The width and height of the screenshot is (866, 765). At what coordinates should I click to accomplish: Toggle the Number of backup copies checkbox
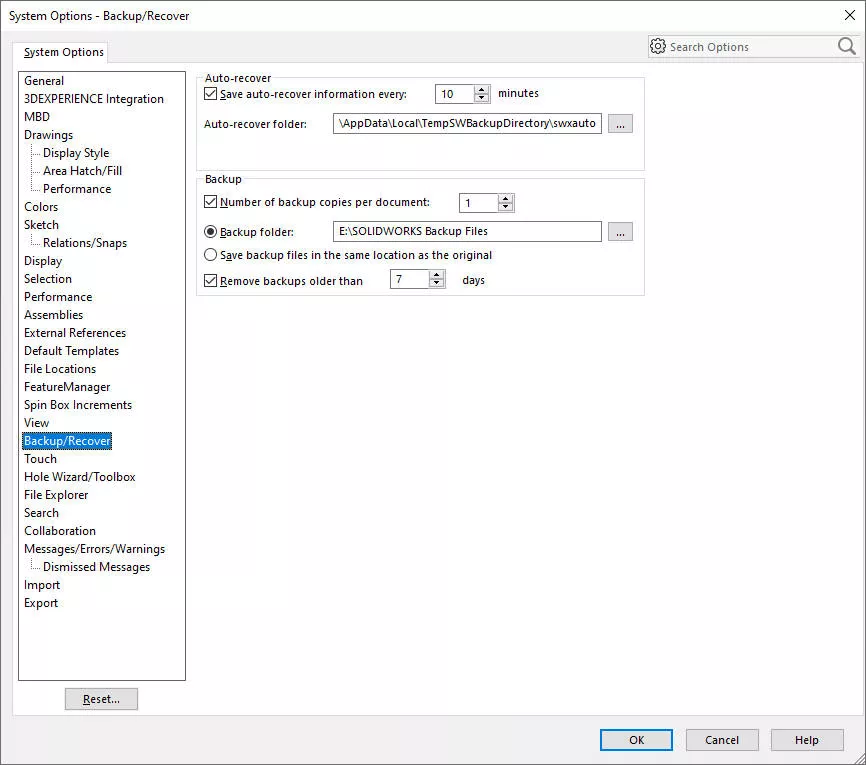coord(209,201)
